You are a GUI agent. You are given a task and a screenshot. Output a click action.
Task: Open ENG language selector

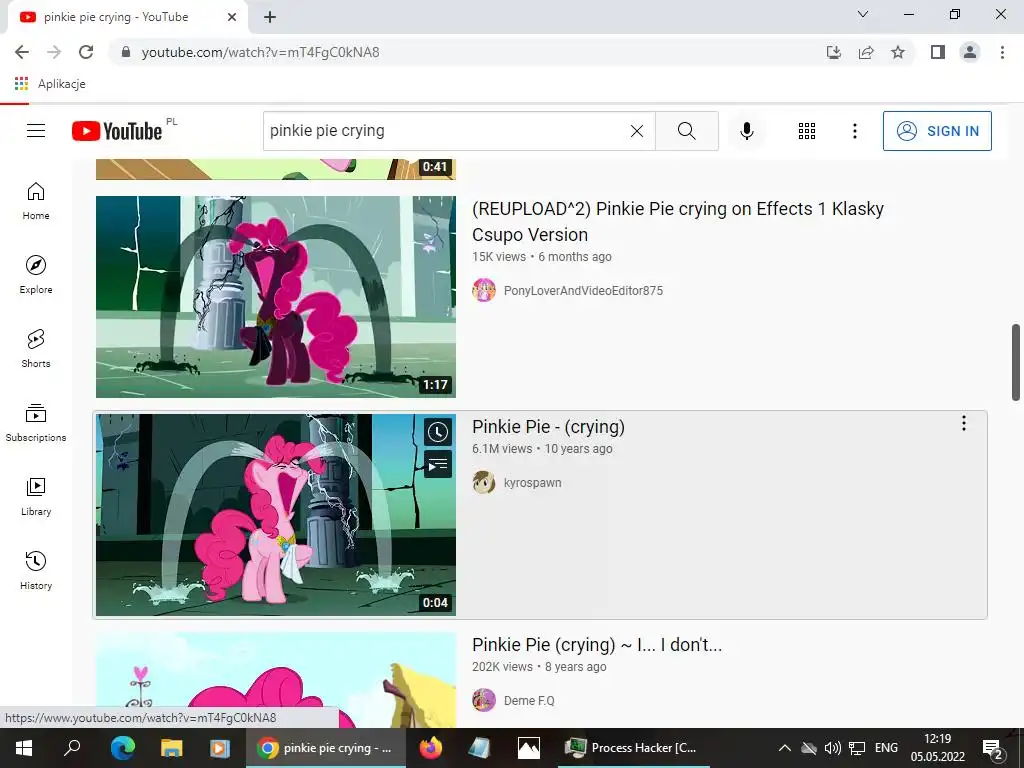pyautogui.click(x=886, y=748)
